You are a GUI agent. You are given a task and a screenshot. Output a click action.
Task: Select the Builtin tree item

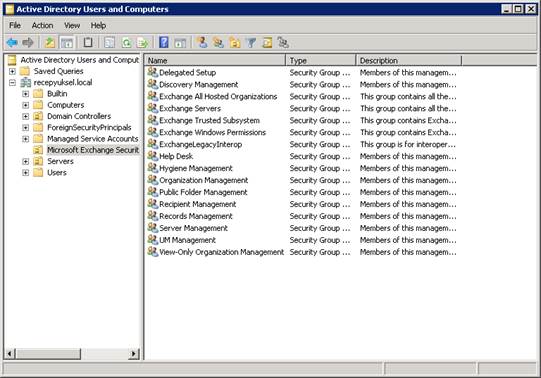(x=57, y=93)
